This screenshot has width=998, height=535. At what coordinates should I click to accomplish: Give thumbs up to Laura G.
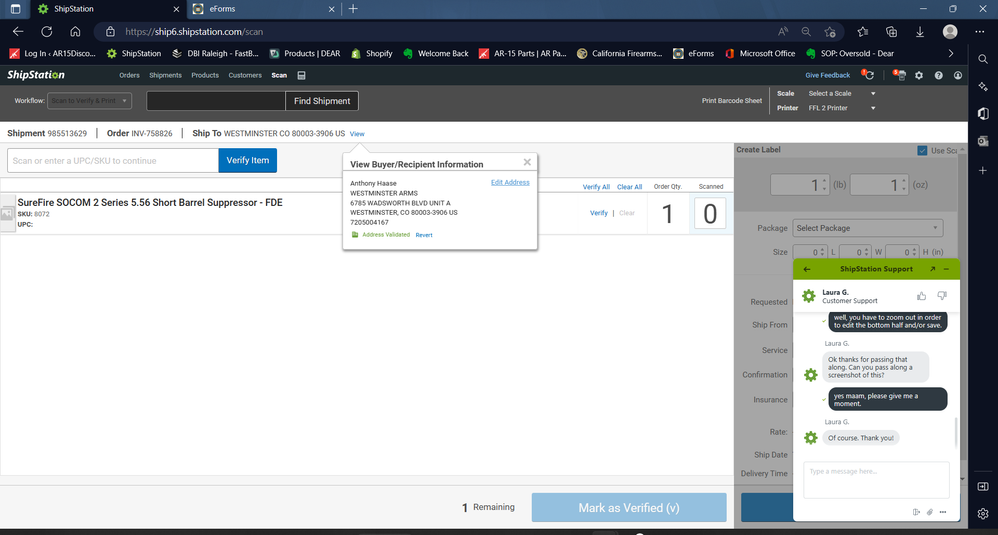pos(921,296)
